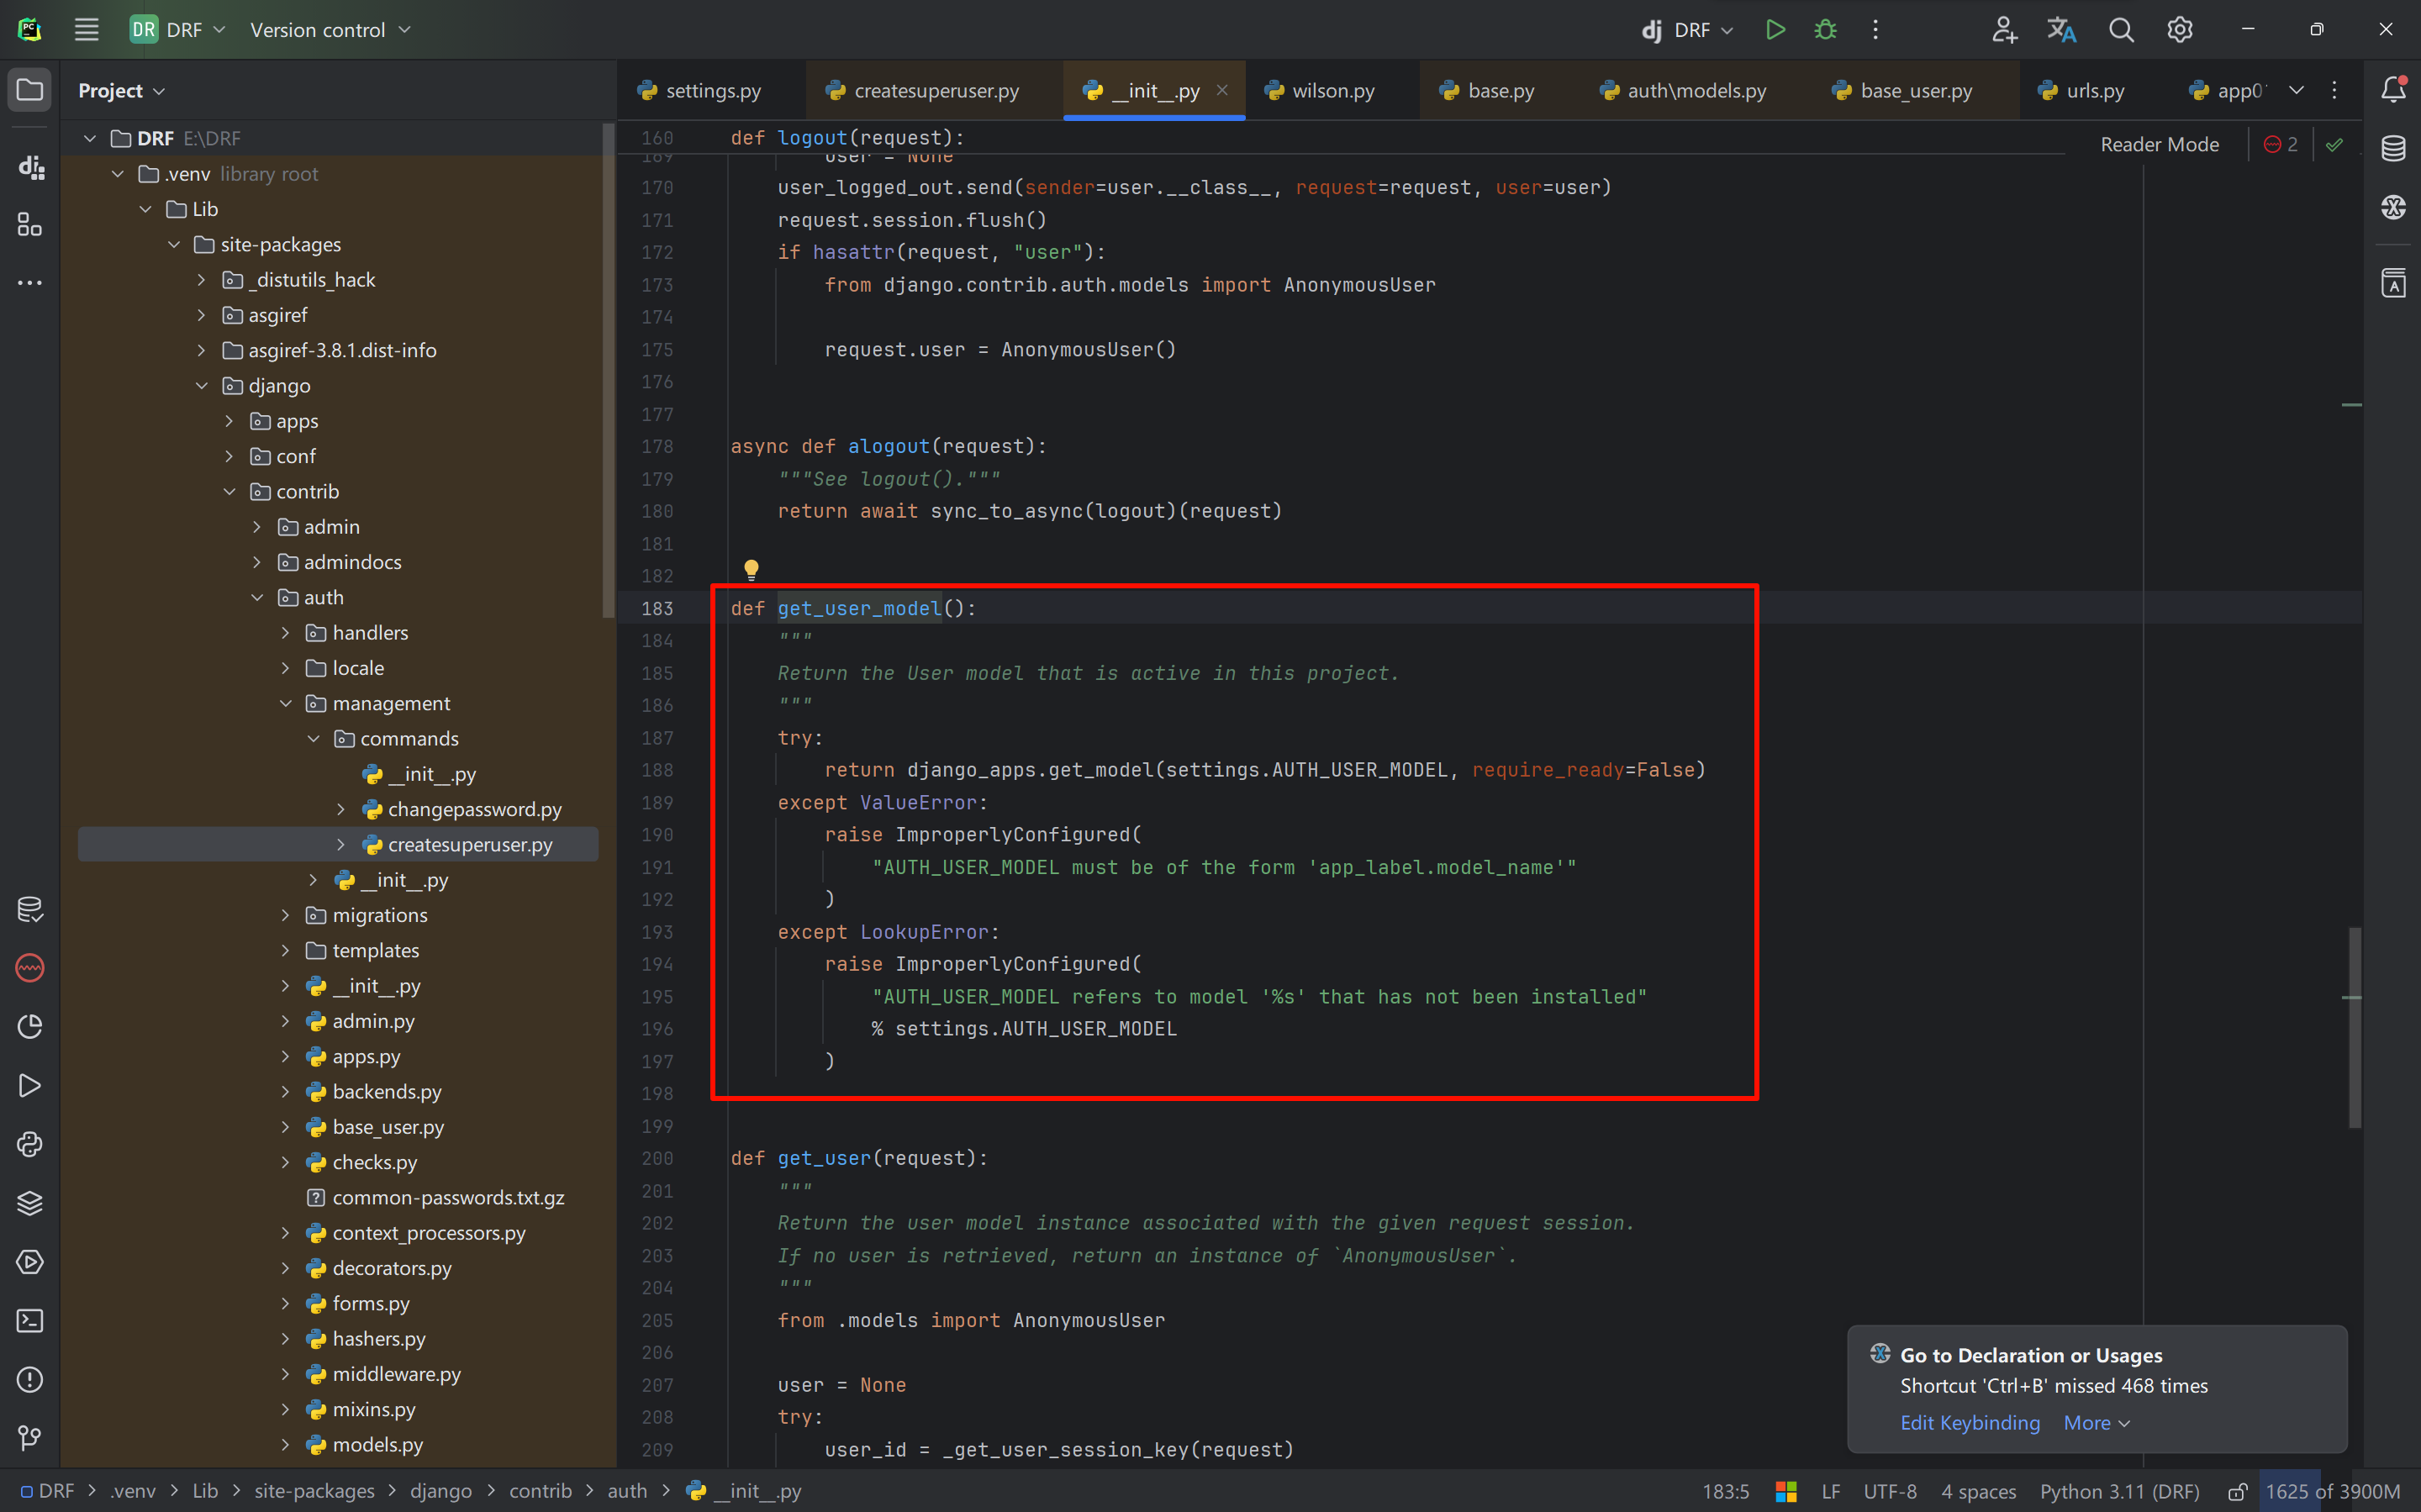The width and height of the screenshot is (2421, 1512).
Task: Toggle Reader Mode in editor
Action: point(2159,145)
